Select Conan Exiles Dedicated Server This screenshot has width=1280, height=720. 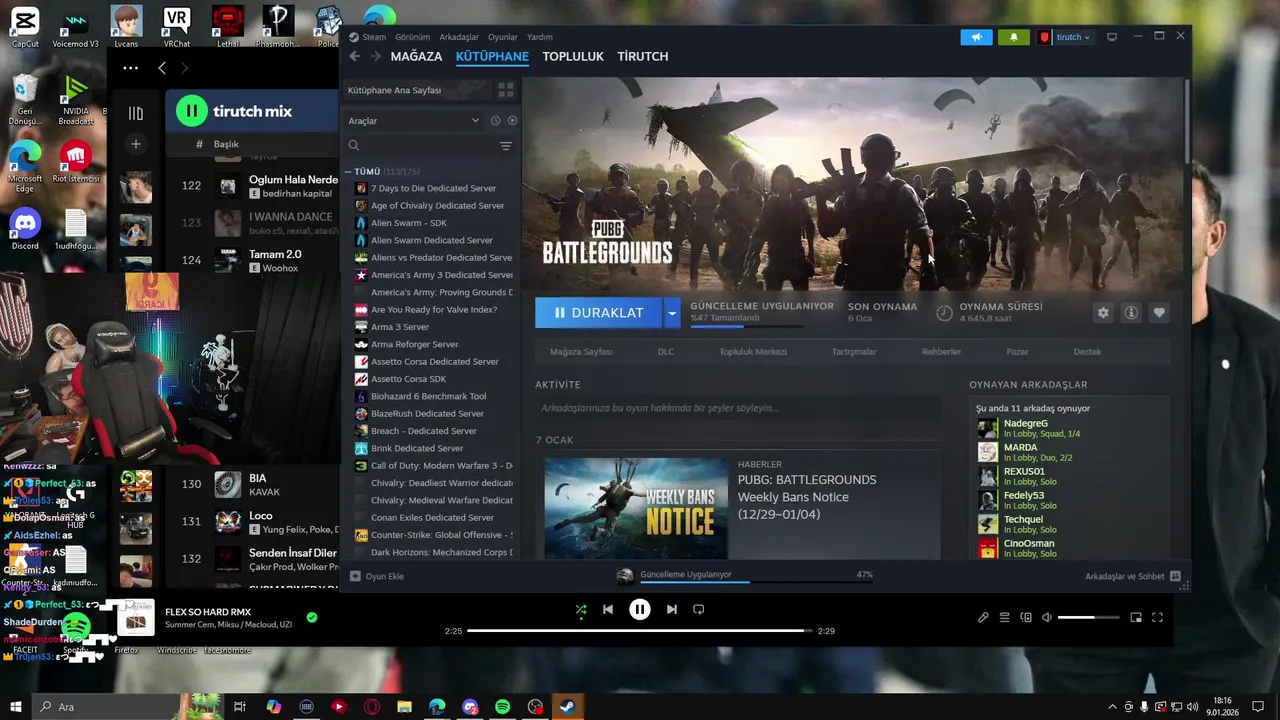(432, 518)
